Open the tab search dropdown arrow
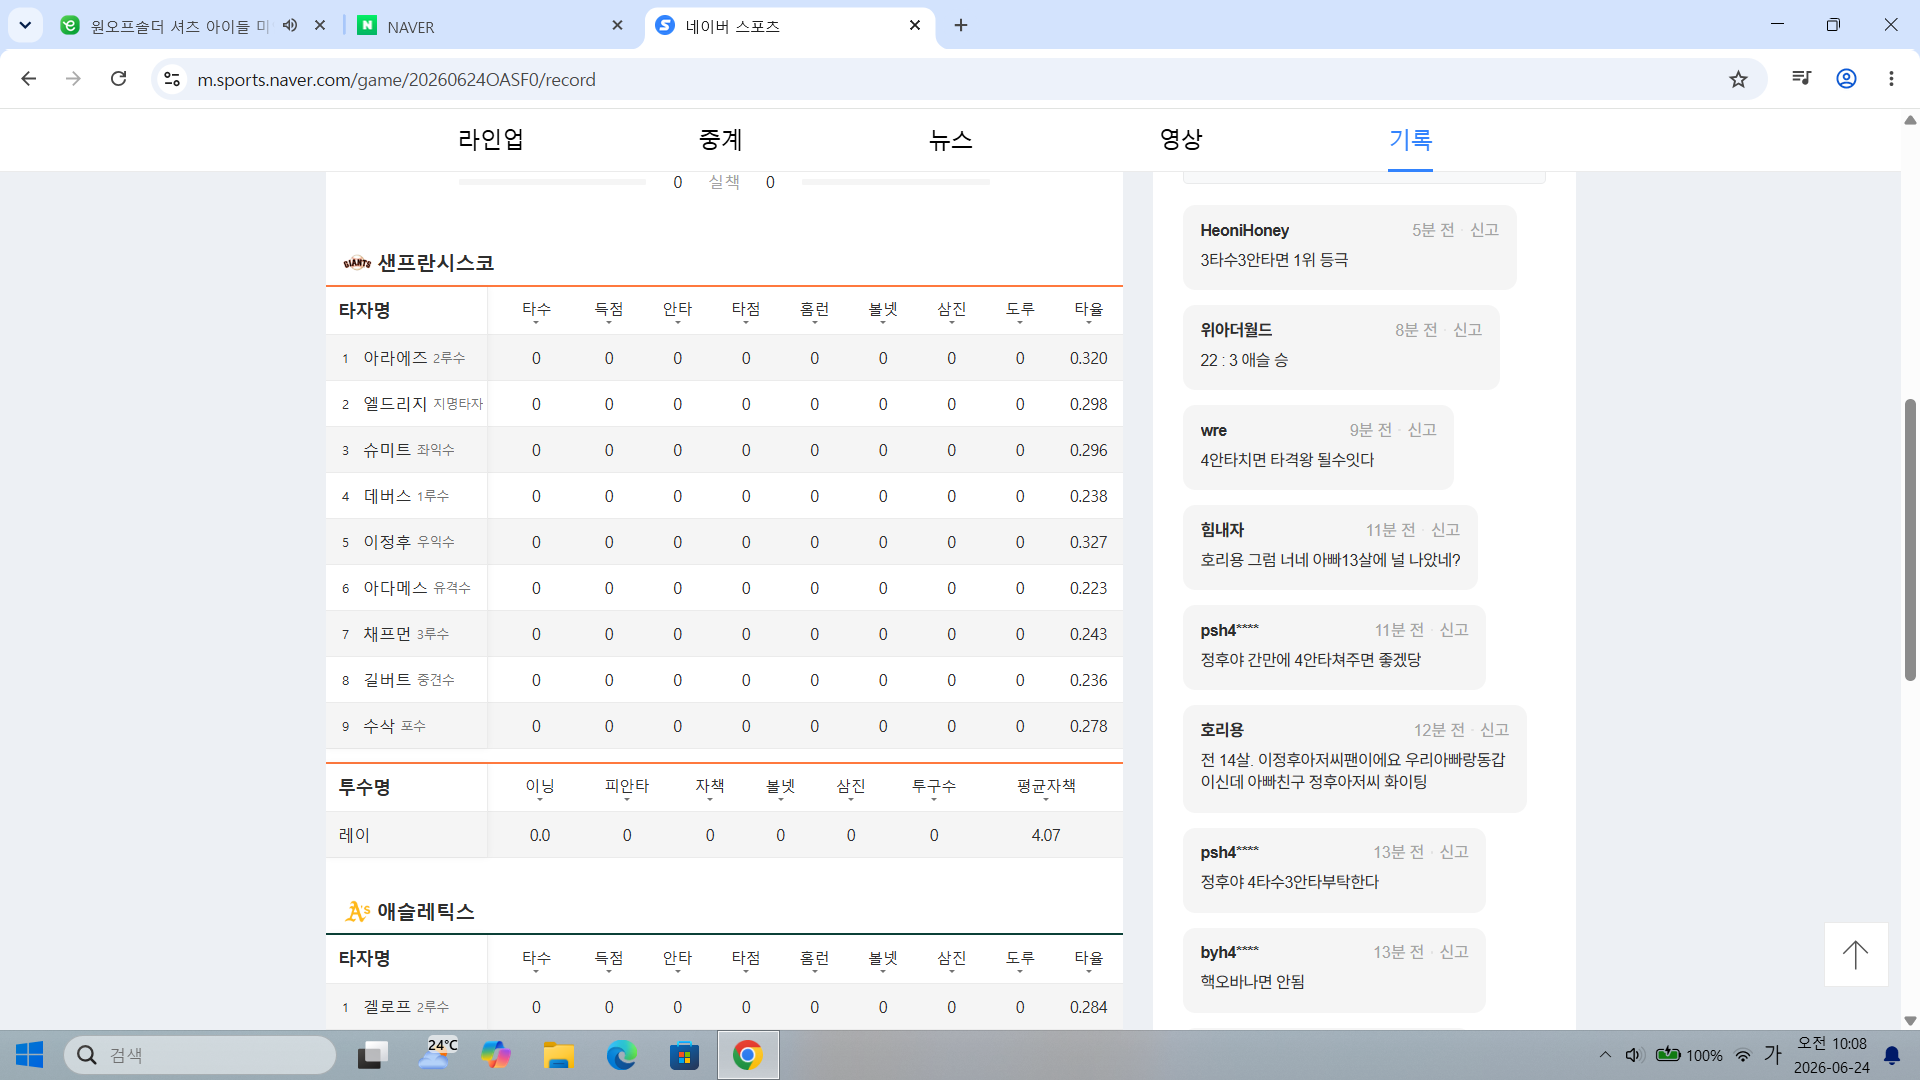 coord(25,25)
